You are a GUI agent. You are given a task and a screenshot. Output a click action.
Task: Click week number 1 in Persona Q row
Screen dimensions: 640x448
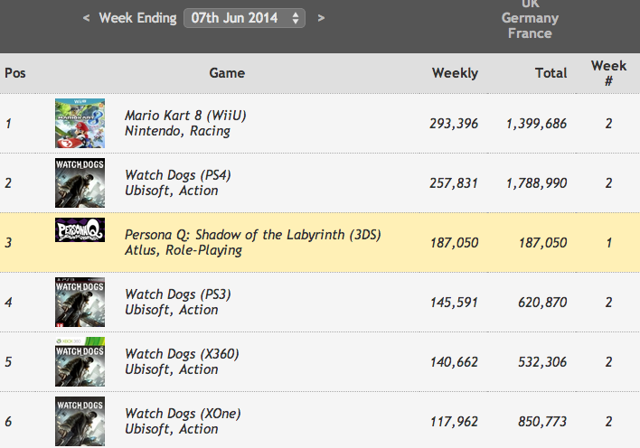609,243
